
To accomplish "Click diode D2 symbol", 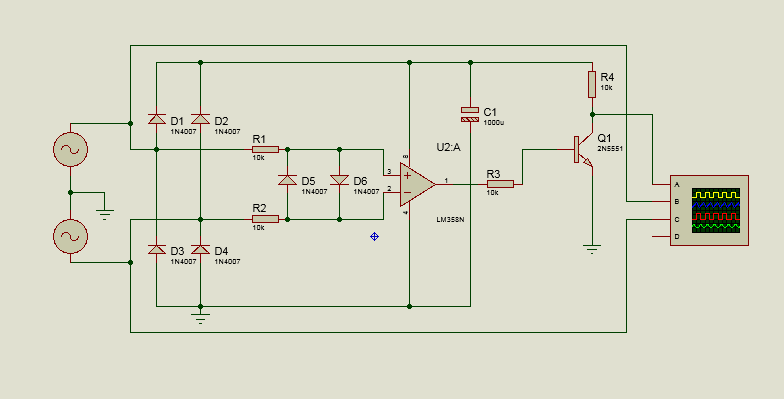I will [x=200, y=119].
